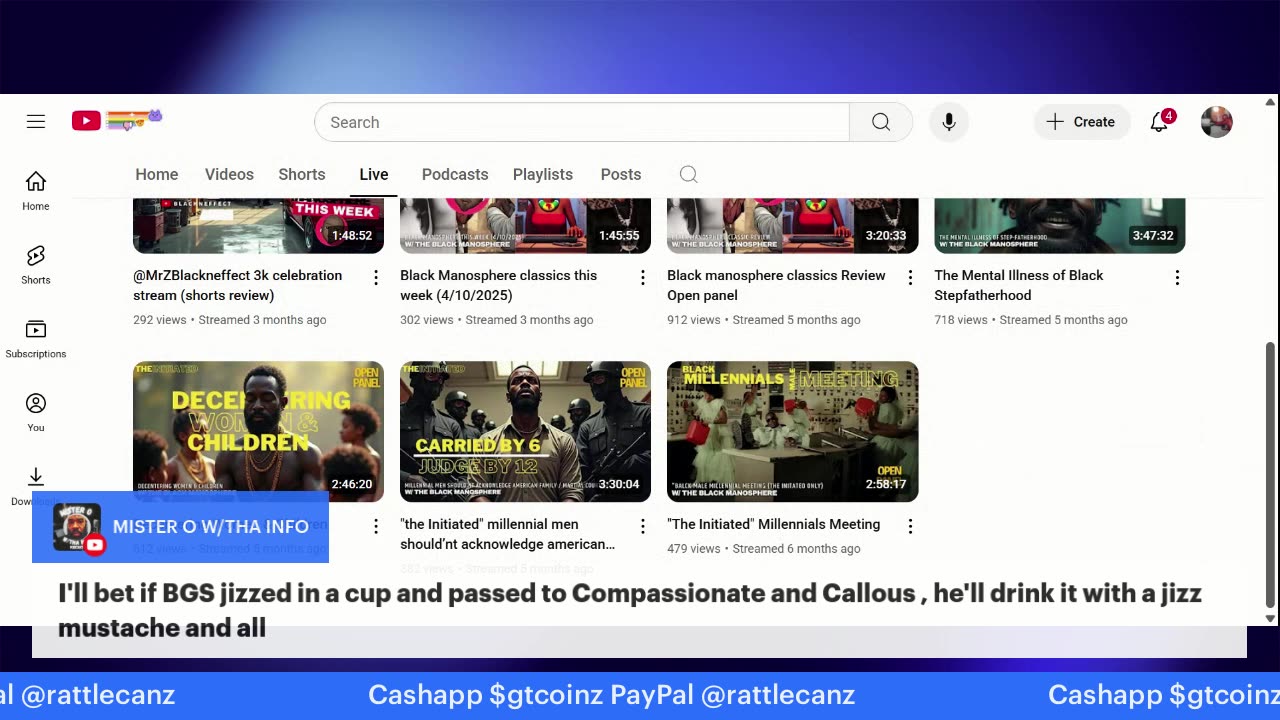Open 'The Mental Illness of Black Stepfatherhood' title
Image resolution: width=1280 pixels, height=720 pixels.
click(1019, 285)
